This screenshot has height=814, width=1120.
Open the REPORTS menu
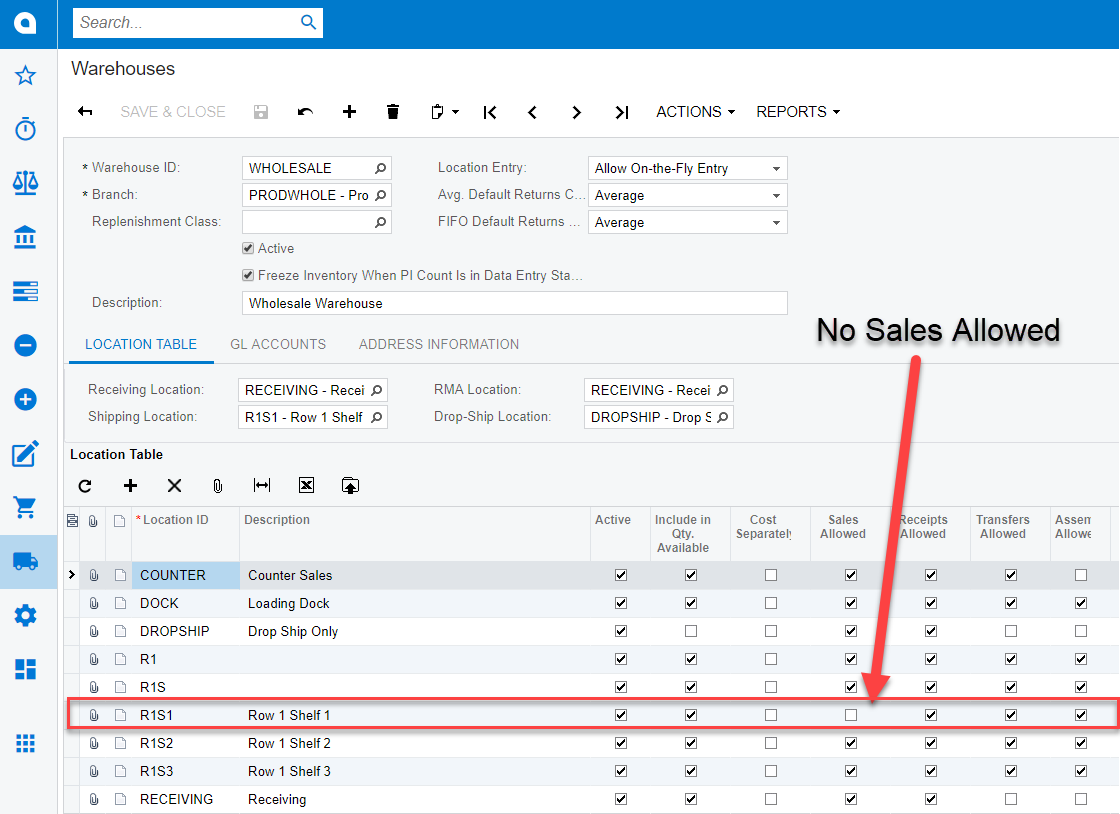click(x=797, y=112)
